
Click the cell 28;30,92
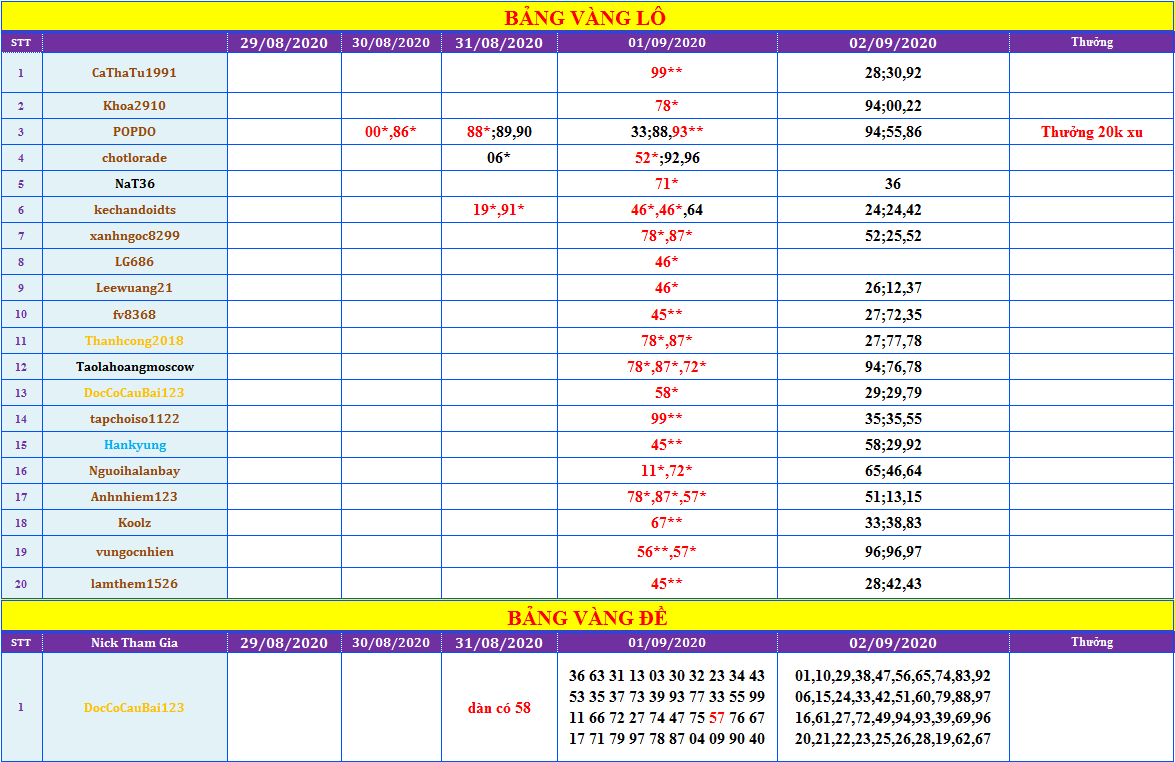click(x=893, y=73)
